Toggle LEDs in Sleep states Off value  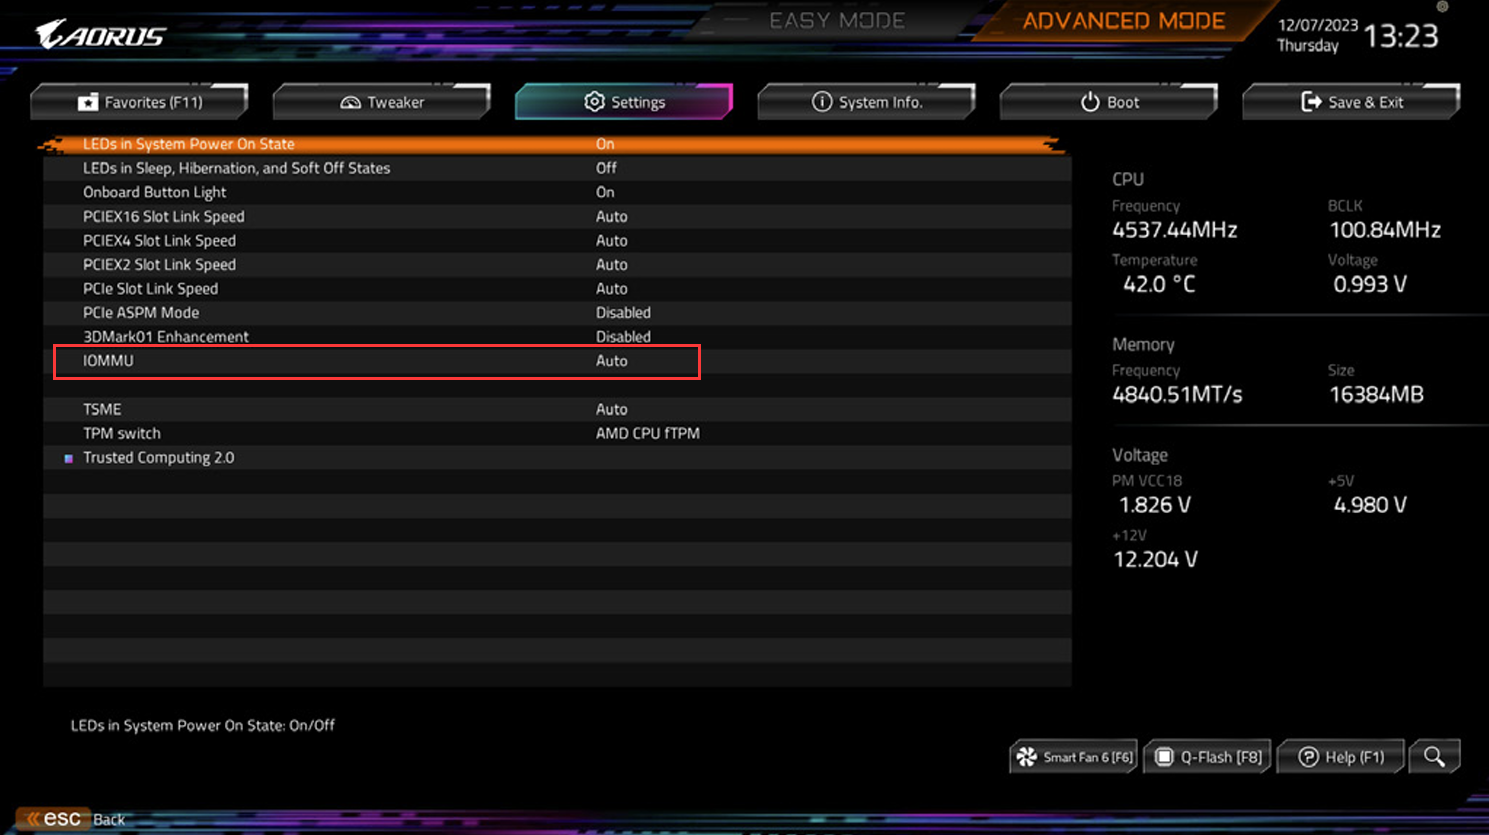coord(606,168)
